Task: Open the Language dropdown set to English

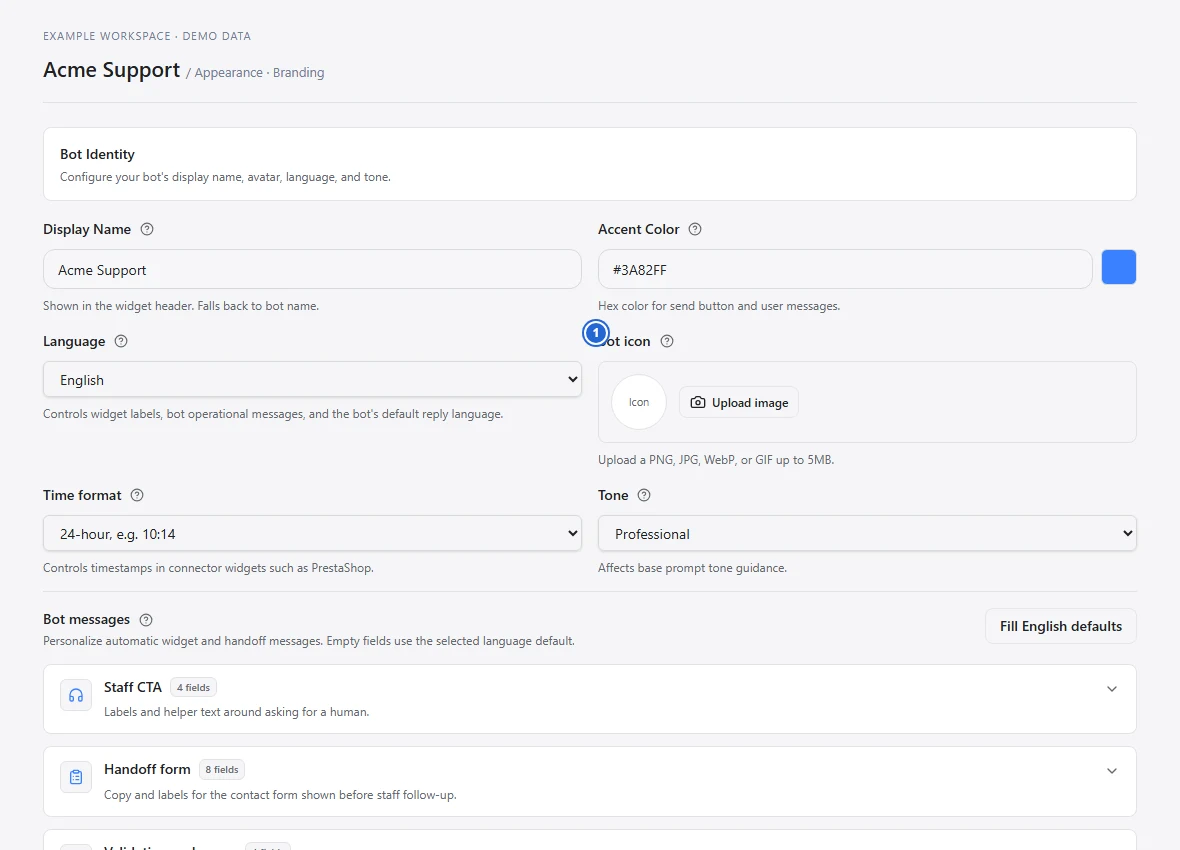Action: click(312, 379)
